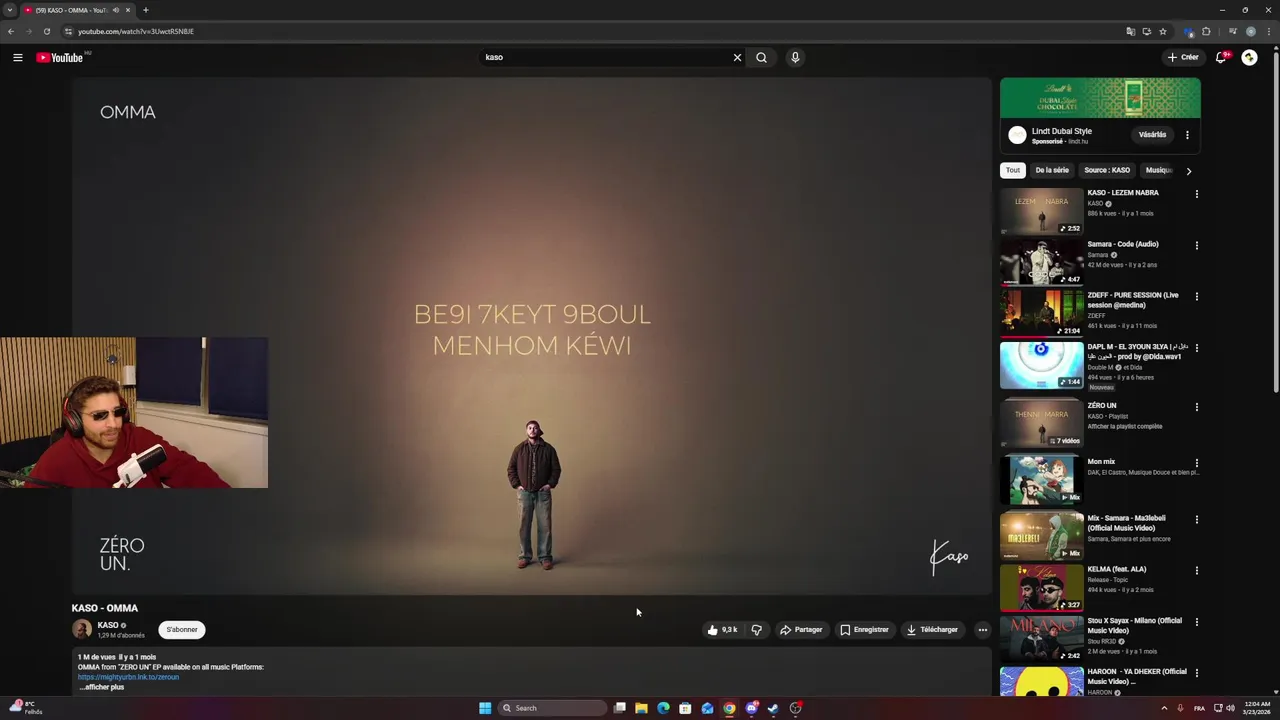
Task: Click Télécharger to download the video
Action: tap(932, 630)
